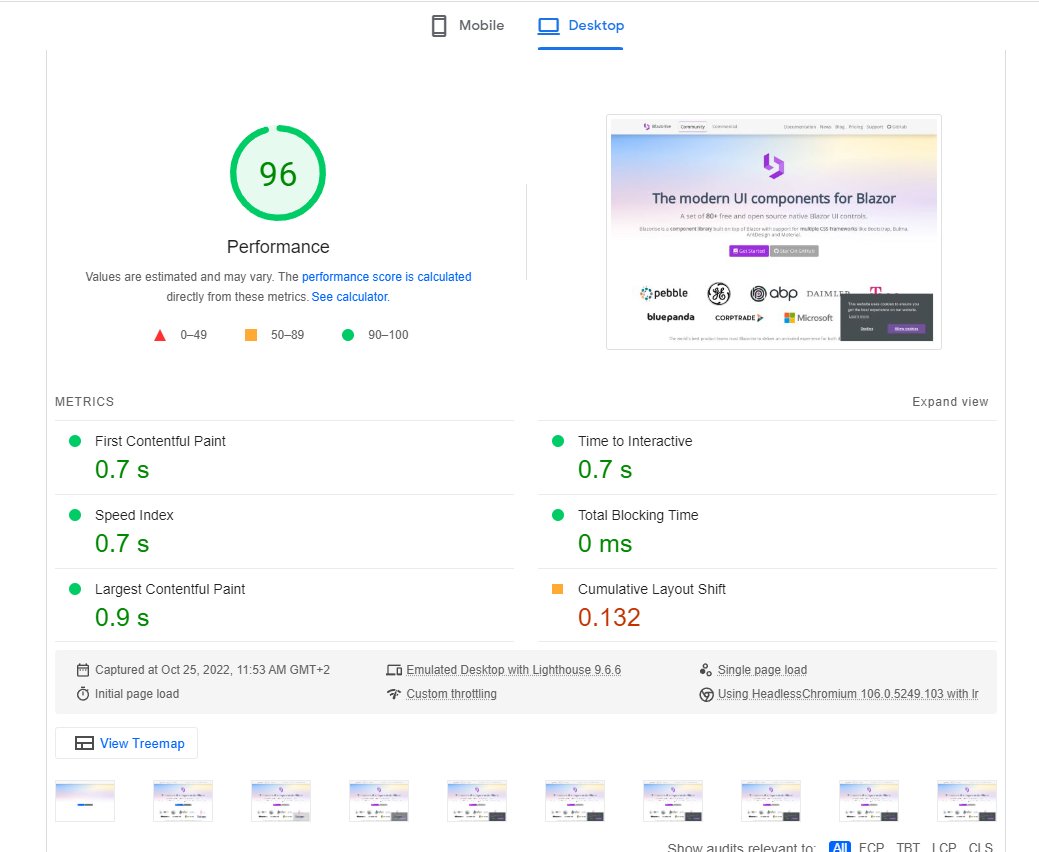
Task: Click the orange square beside Cumulative Layout Shift
Action: click(558, 589)
